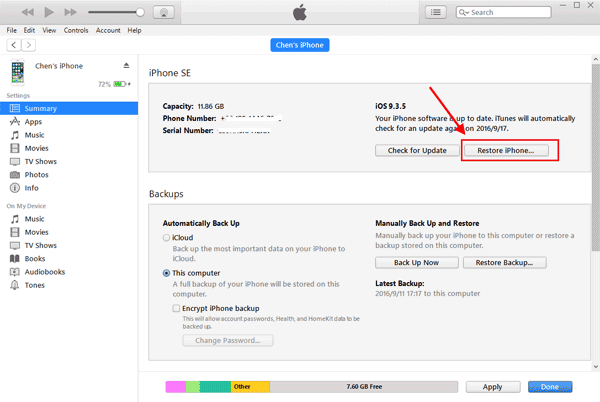Click the 7.60 GB Free storage segment
Viewport: 600px width, 402px height.
click(364, 387)
